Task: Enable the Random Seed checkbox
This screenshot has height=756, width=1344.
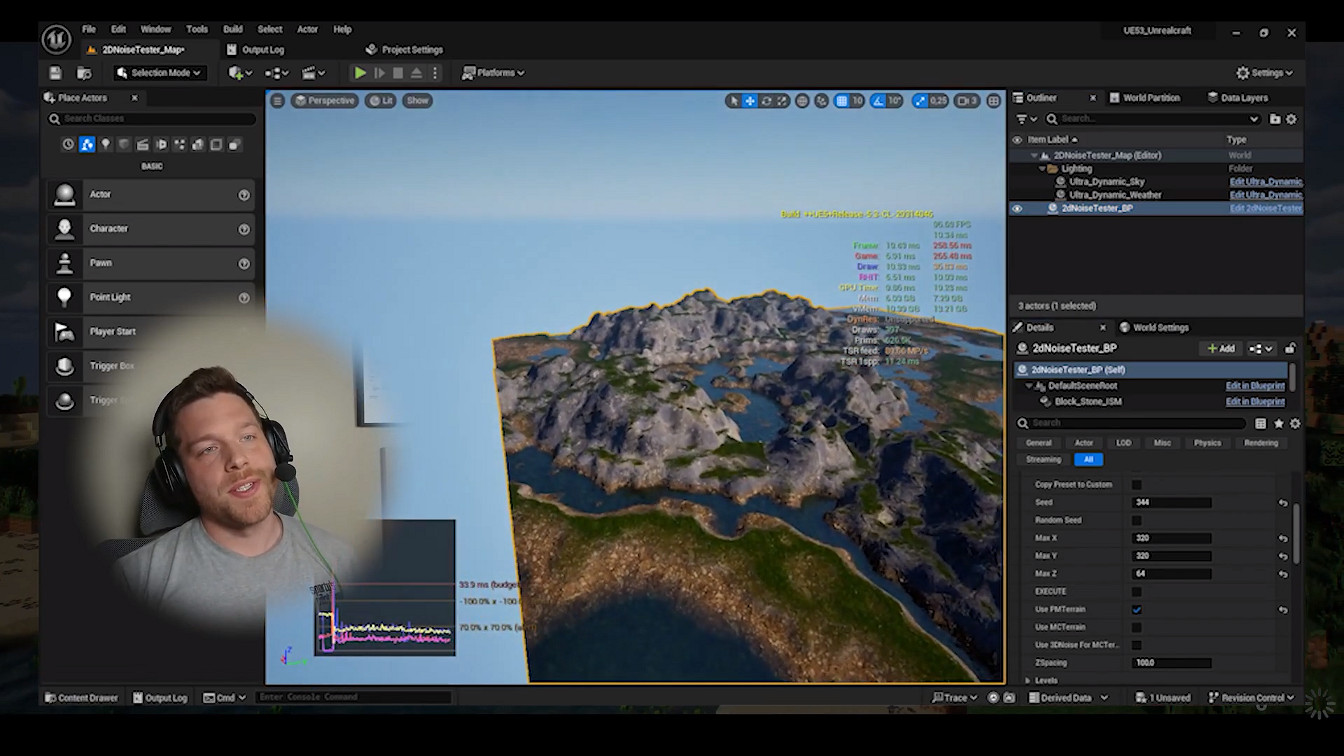Action: coord(1136,521)
